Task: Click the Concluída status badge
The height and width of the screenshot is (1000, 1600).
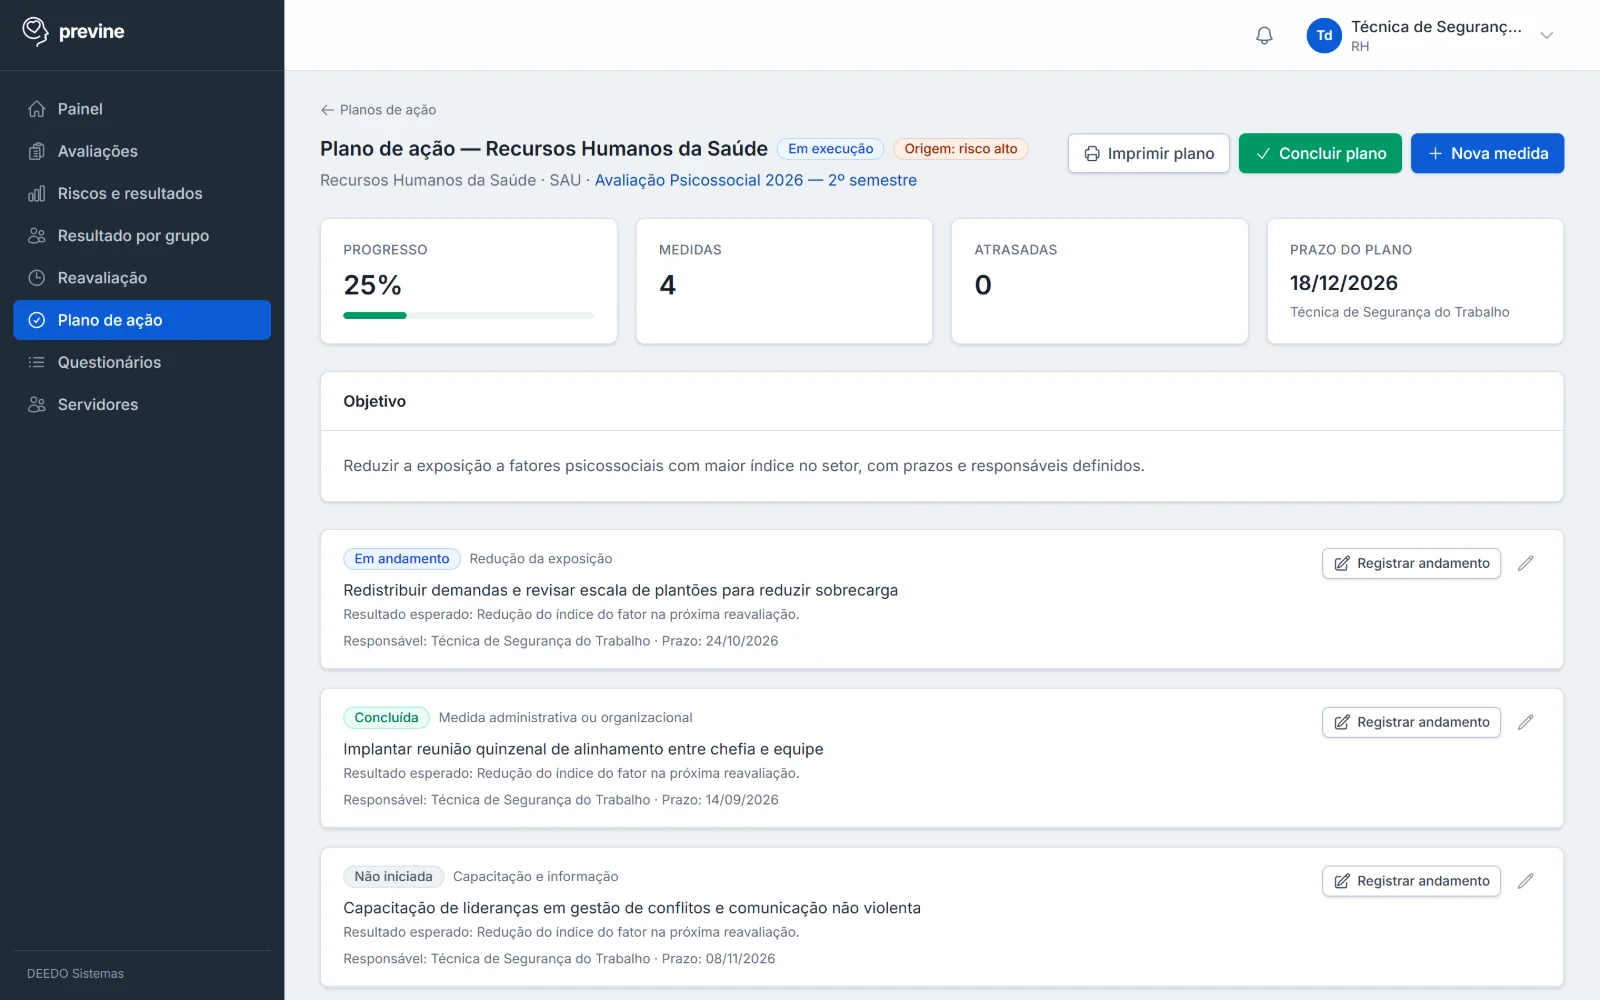Action: pyautogui.click(x=386, y=718)
